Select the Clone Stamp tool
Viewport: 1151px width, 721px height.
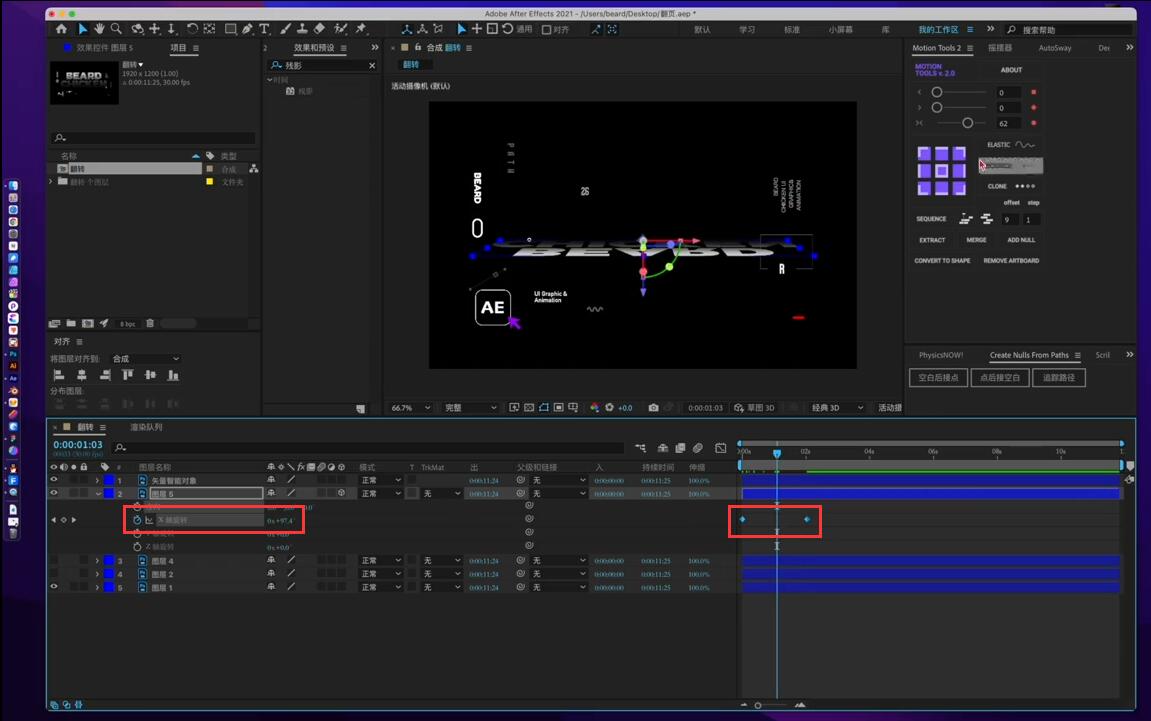tap(302, 29)
